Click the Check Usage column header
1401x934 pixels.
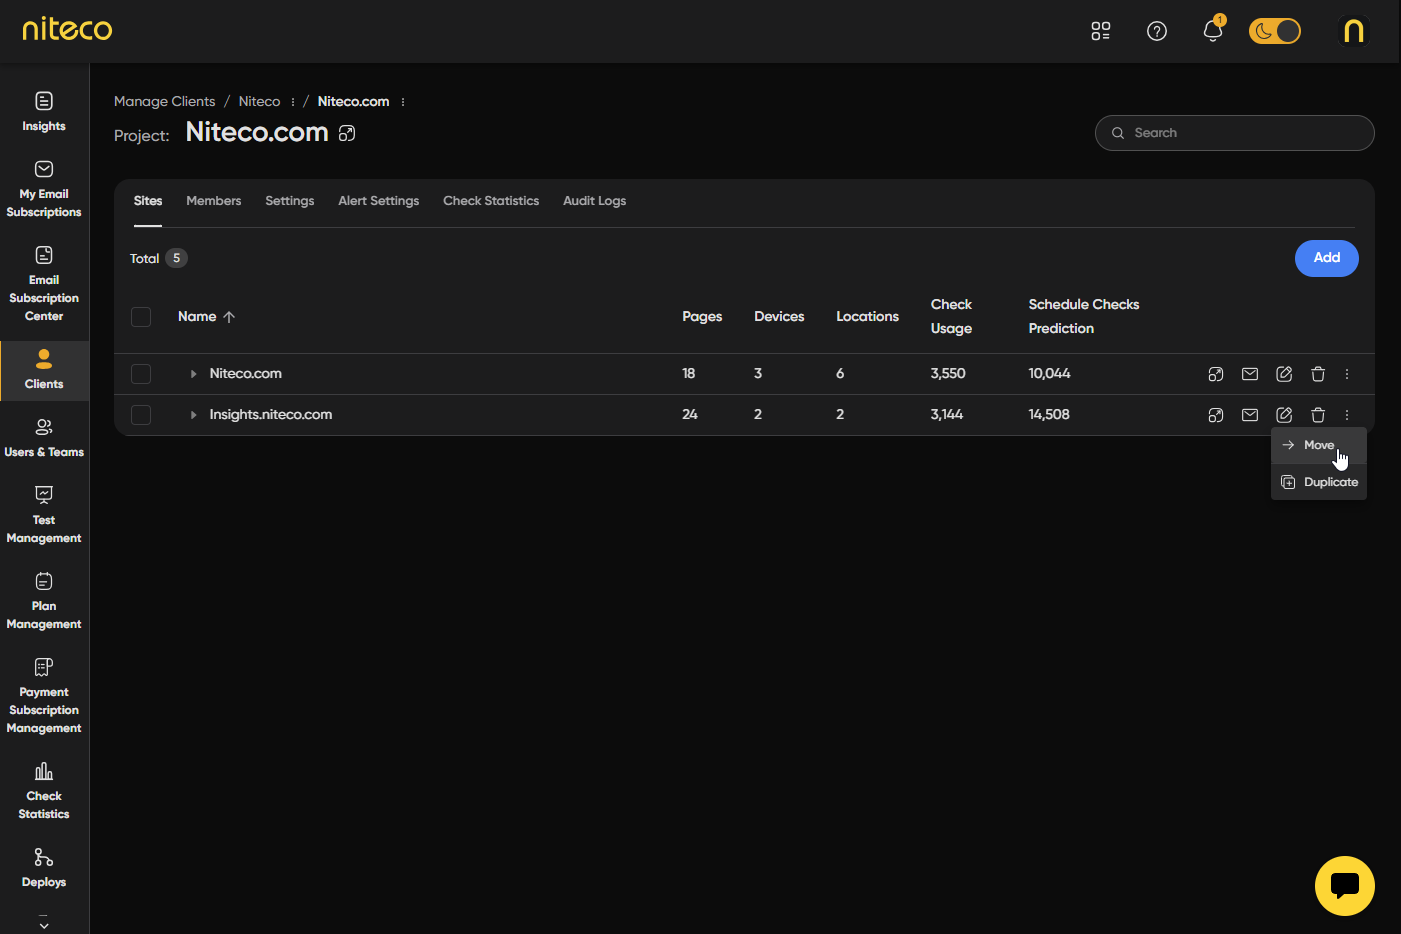pos(951,317)
